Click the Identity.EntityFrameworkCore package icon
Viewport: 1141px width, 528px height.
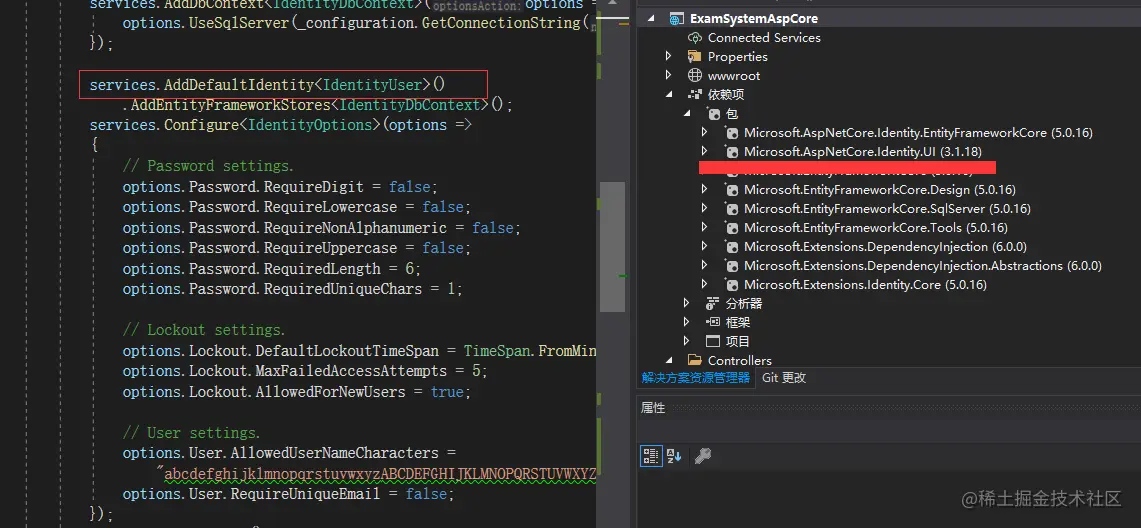point(731,133)
